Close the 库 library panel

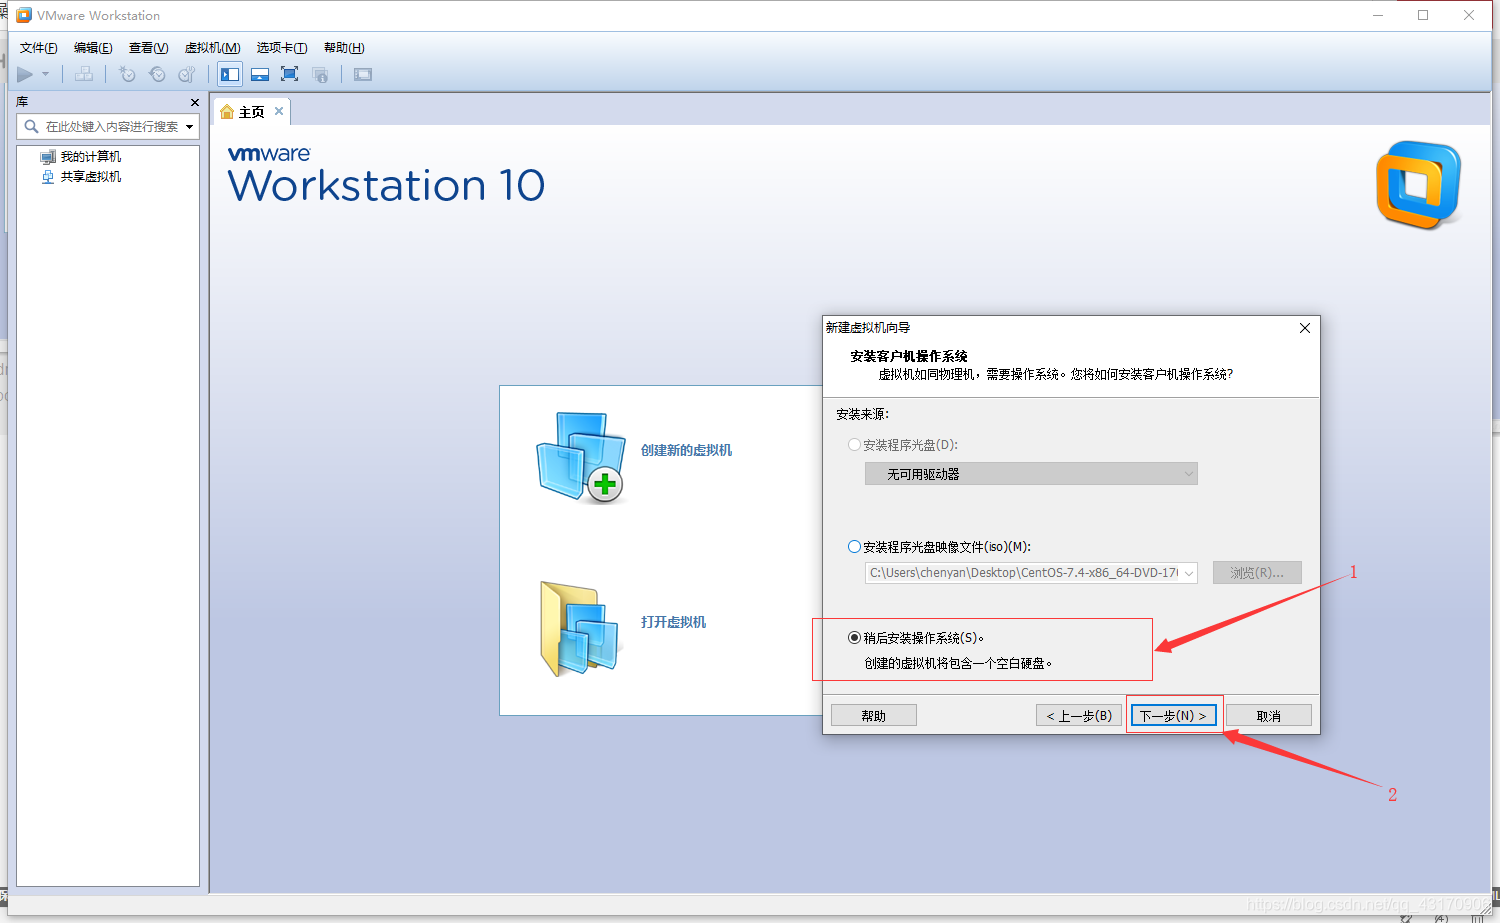click(x=195, y=102)
